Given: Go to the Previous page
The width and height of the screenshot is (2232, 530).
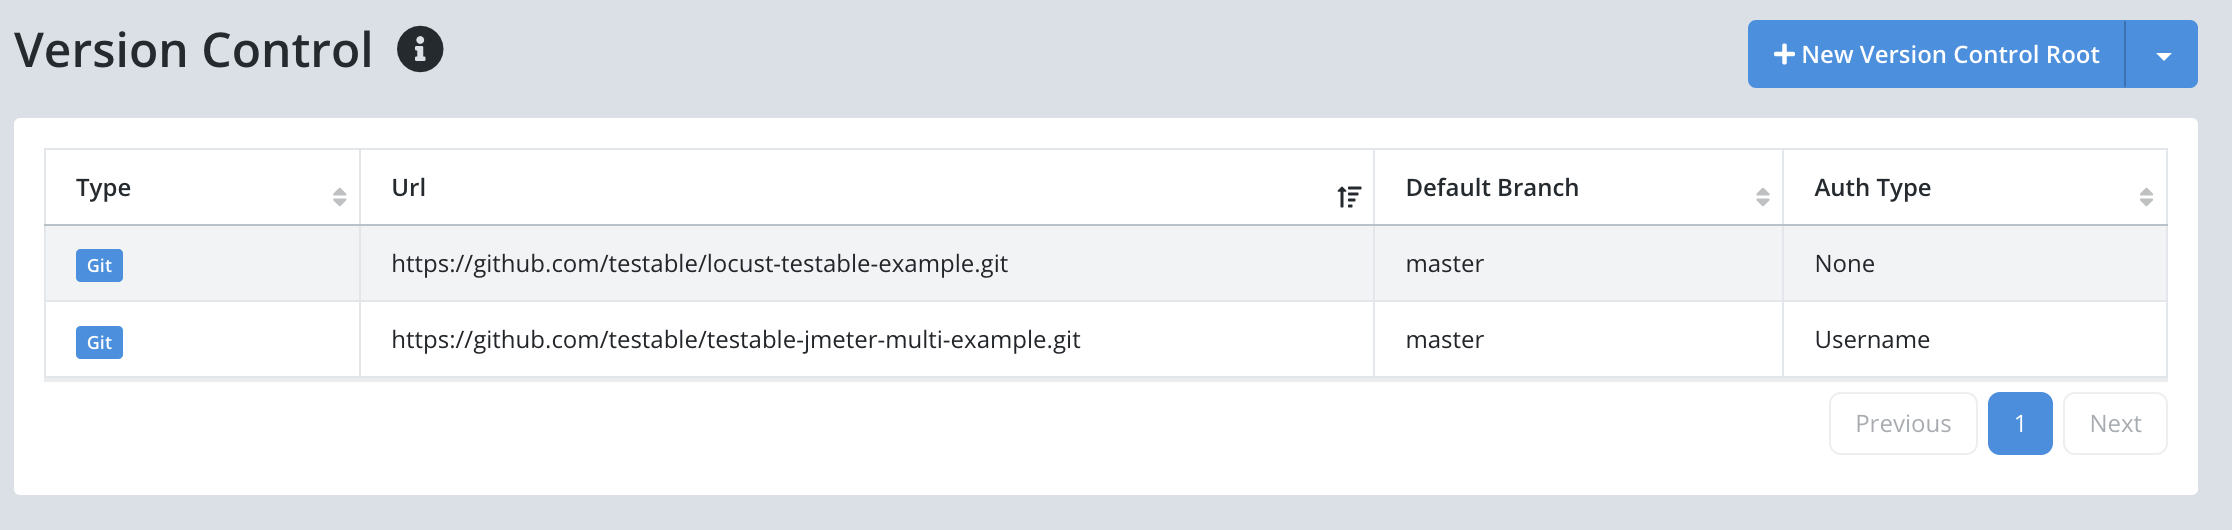Looking at the screenshot, I should 1903,423.
